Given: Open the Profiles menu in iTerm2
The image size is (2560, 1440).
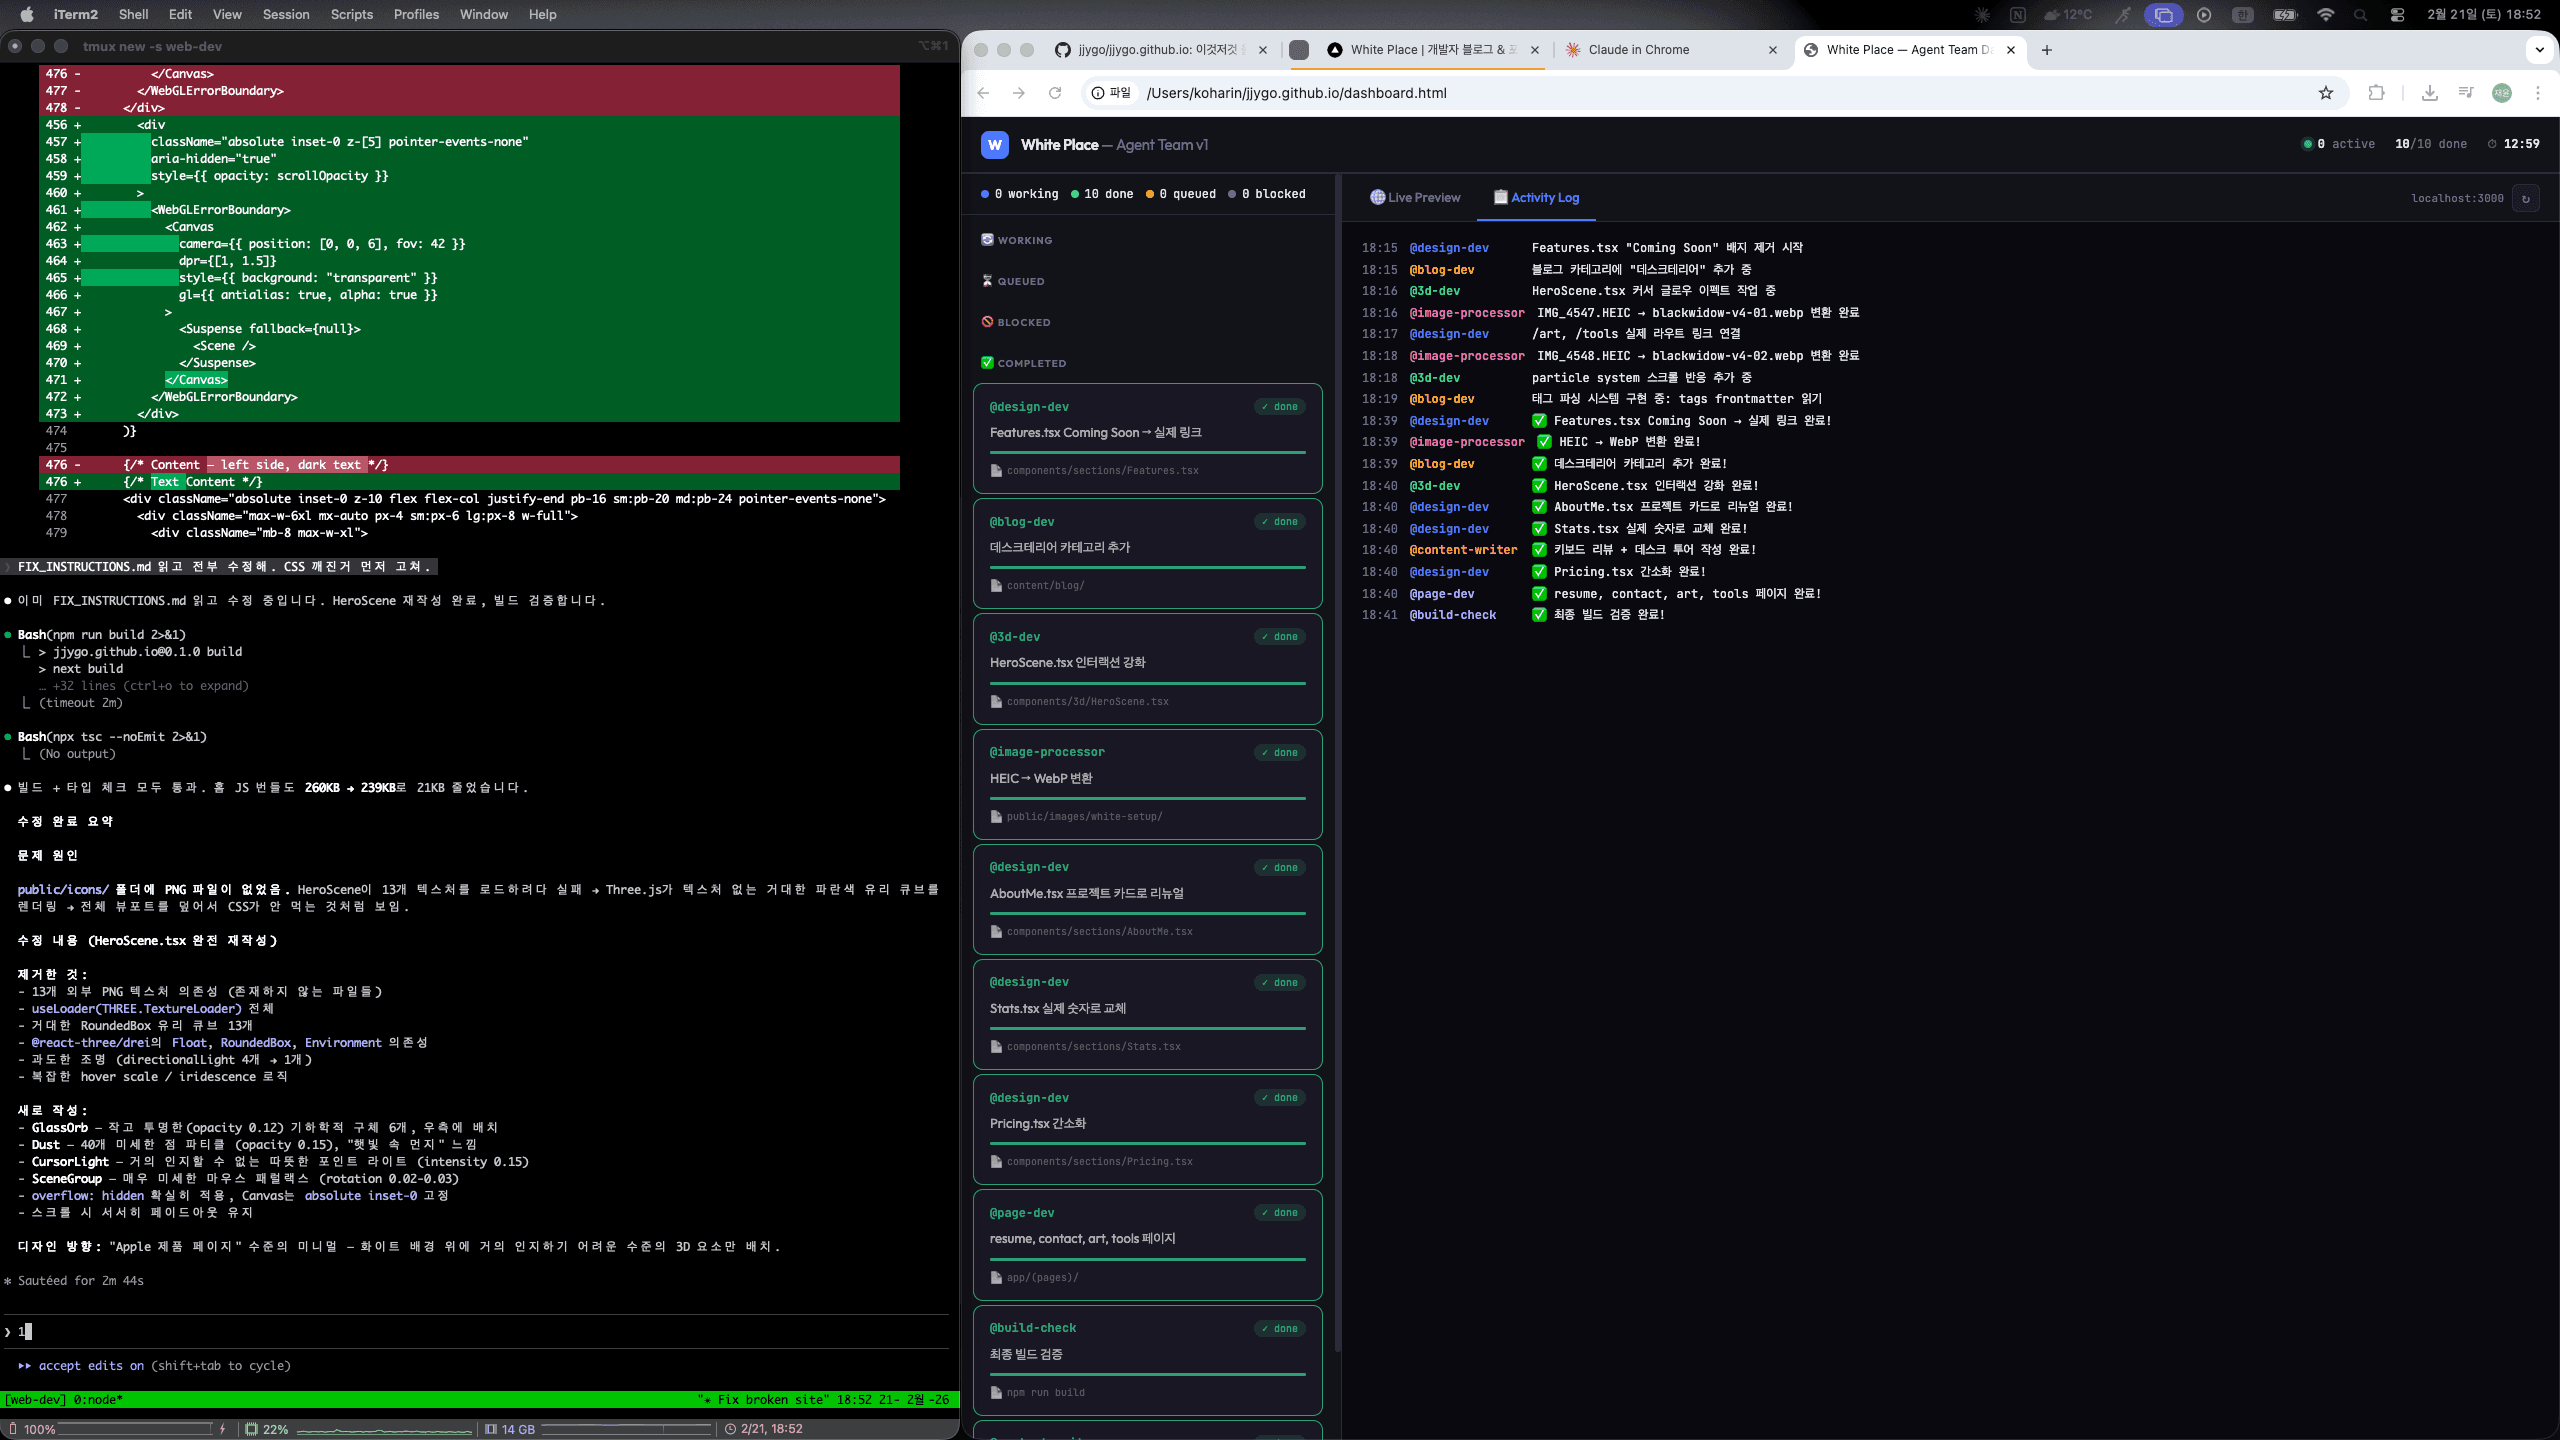Looking at the screenshot, I should 416,15.
